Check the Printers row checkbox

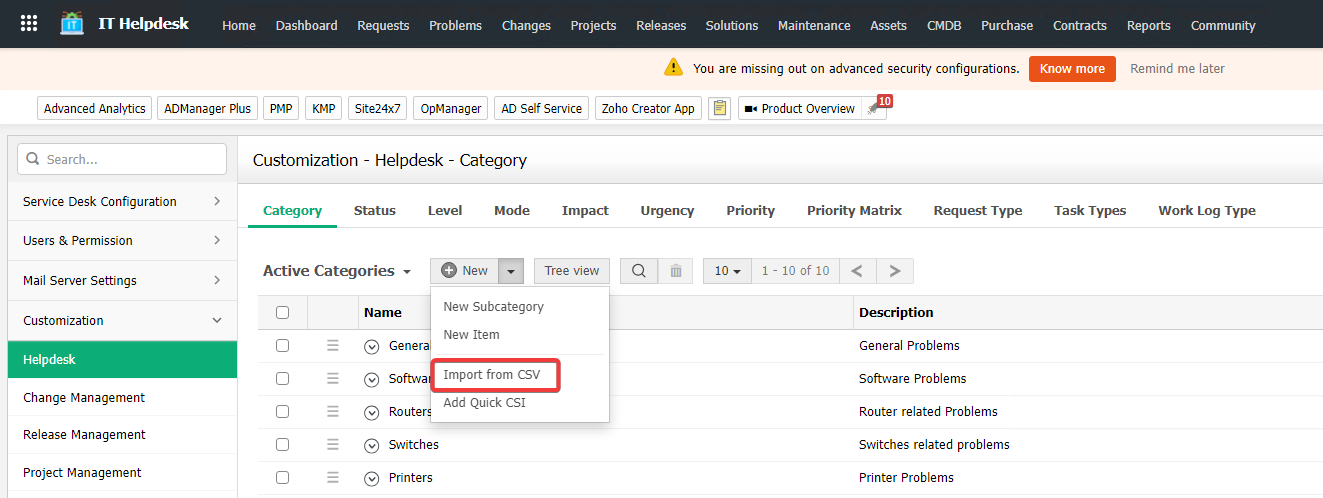coord(282,477)
